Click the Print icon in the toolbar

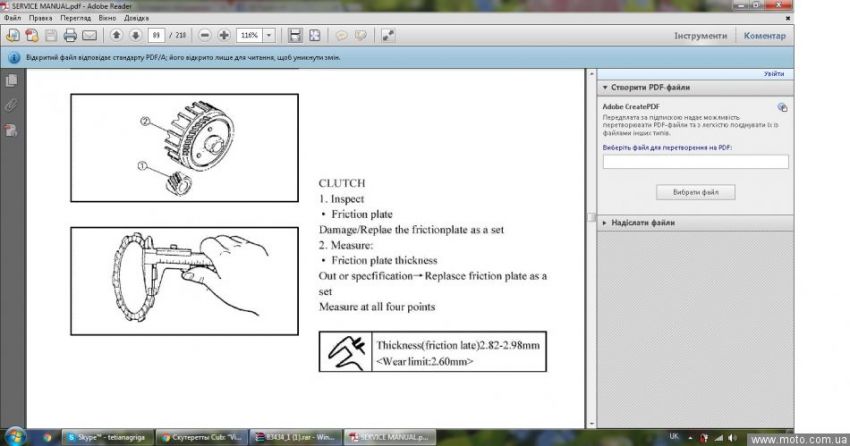[70, 35]
